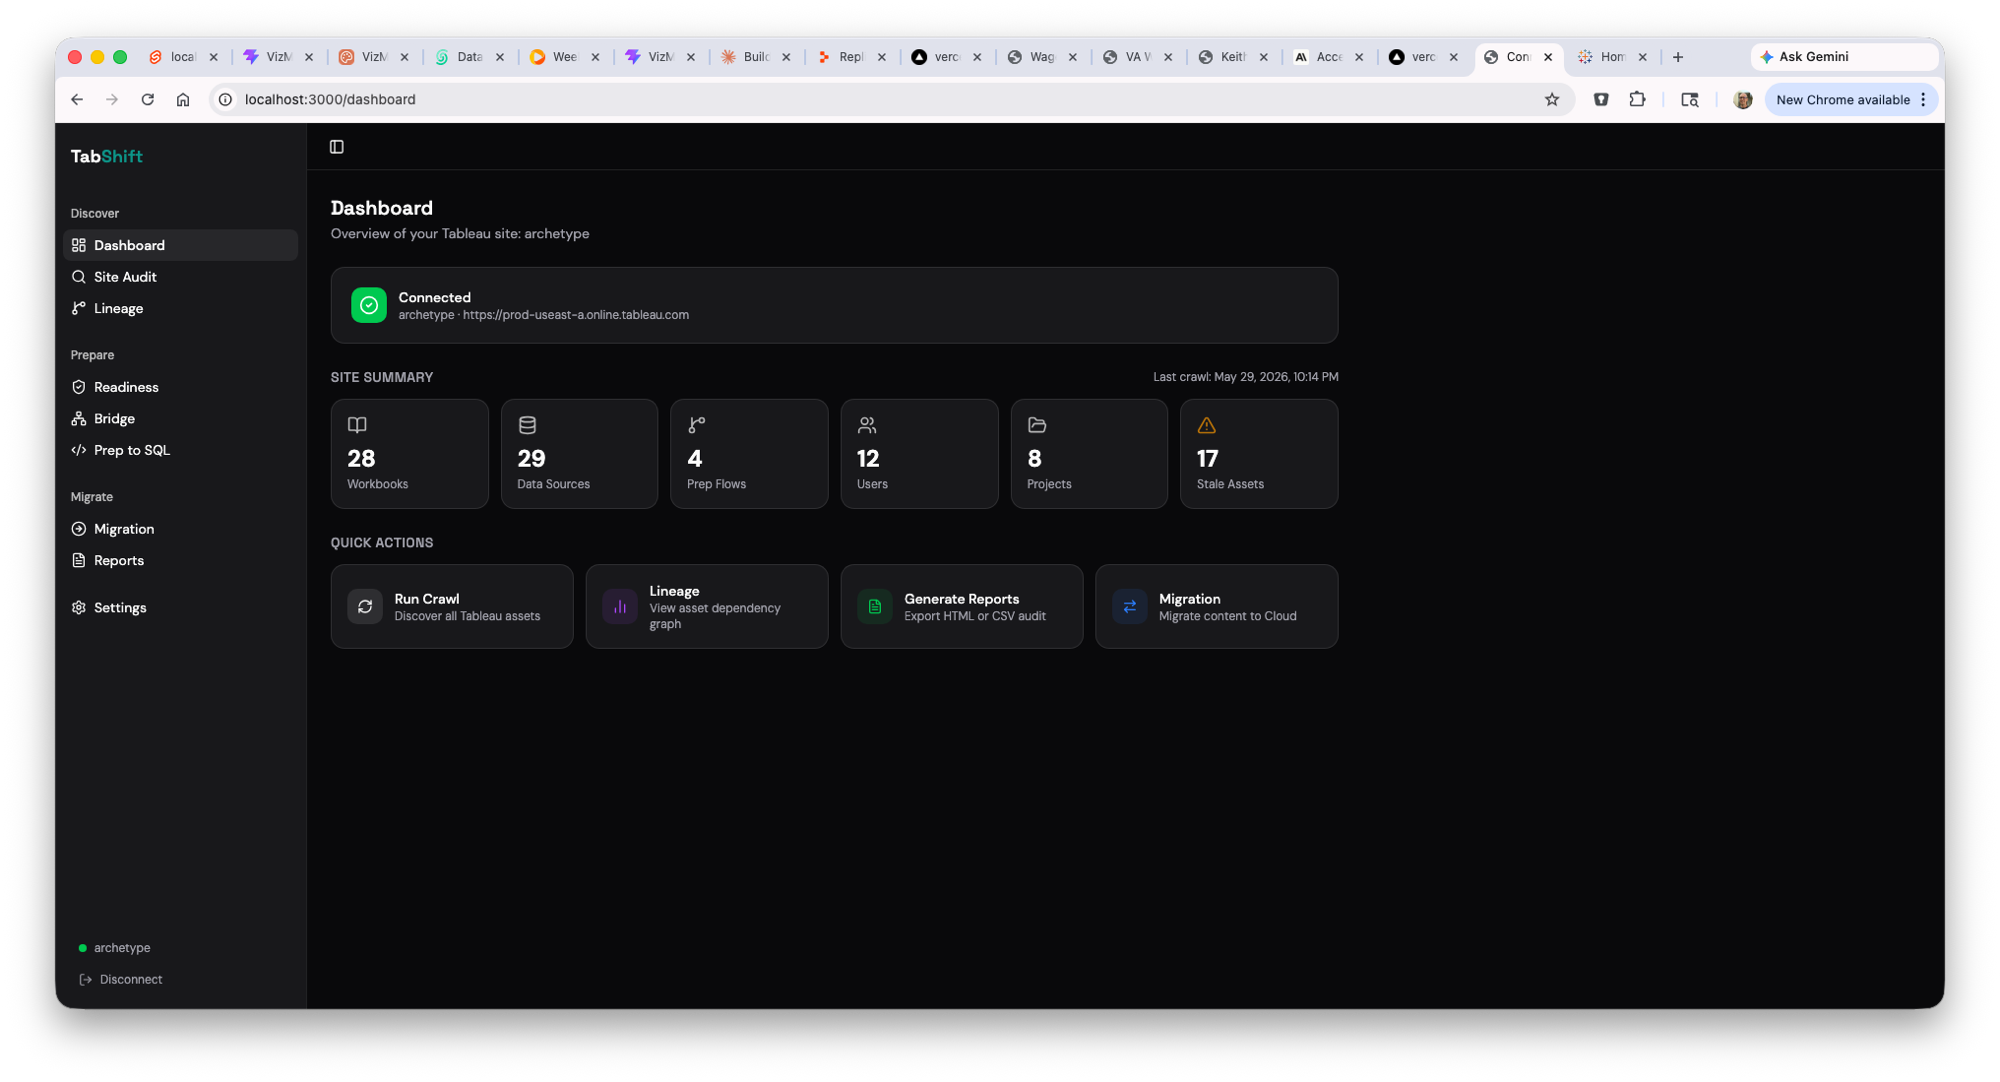
Task: Open the Users summary card
Action: [919, 454]
